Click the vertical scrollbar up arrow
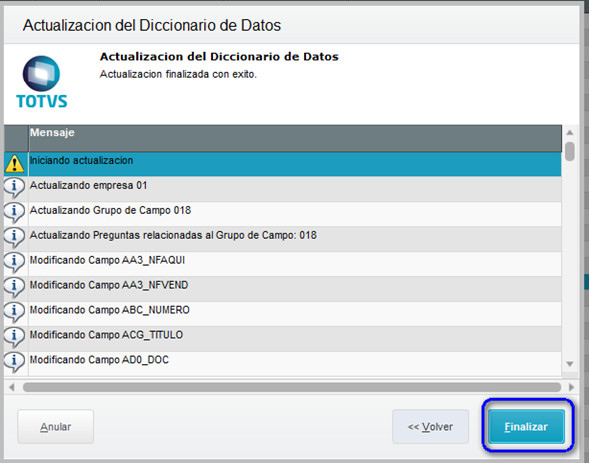Viewport: 589px width, 463px height. click(x=570, y=132)
